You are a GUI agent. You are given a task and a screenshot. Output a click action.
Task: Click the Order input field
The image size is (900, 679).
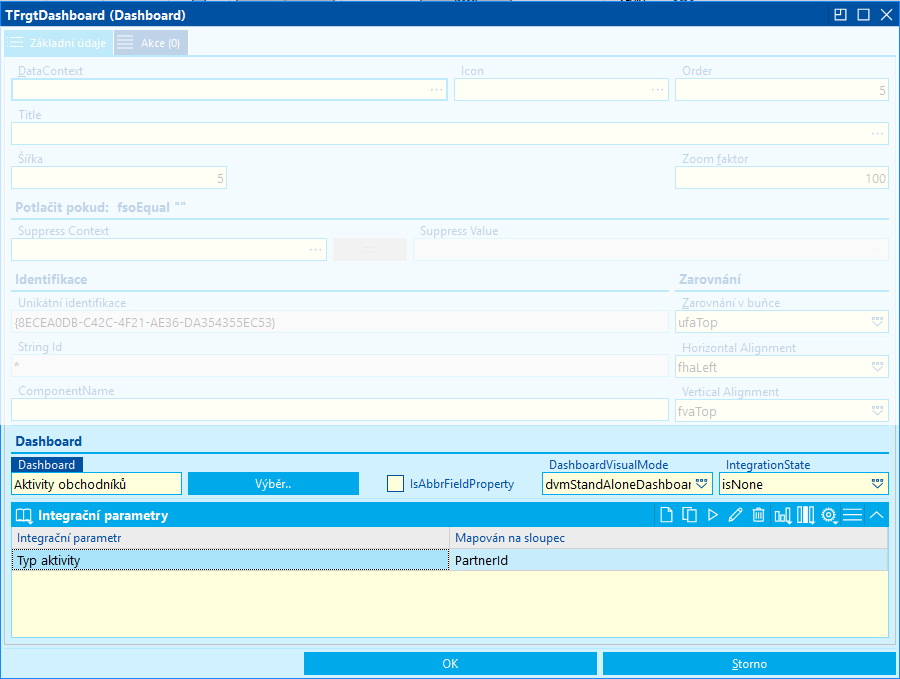(x=782, y=90)
